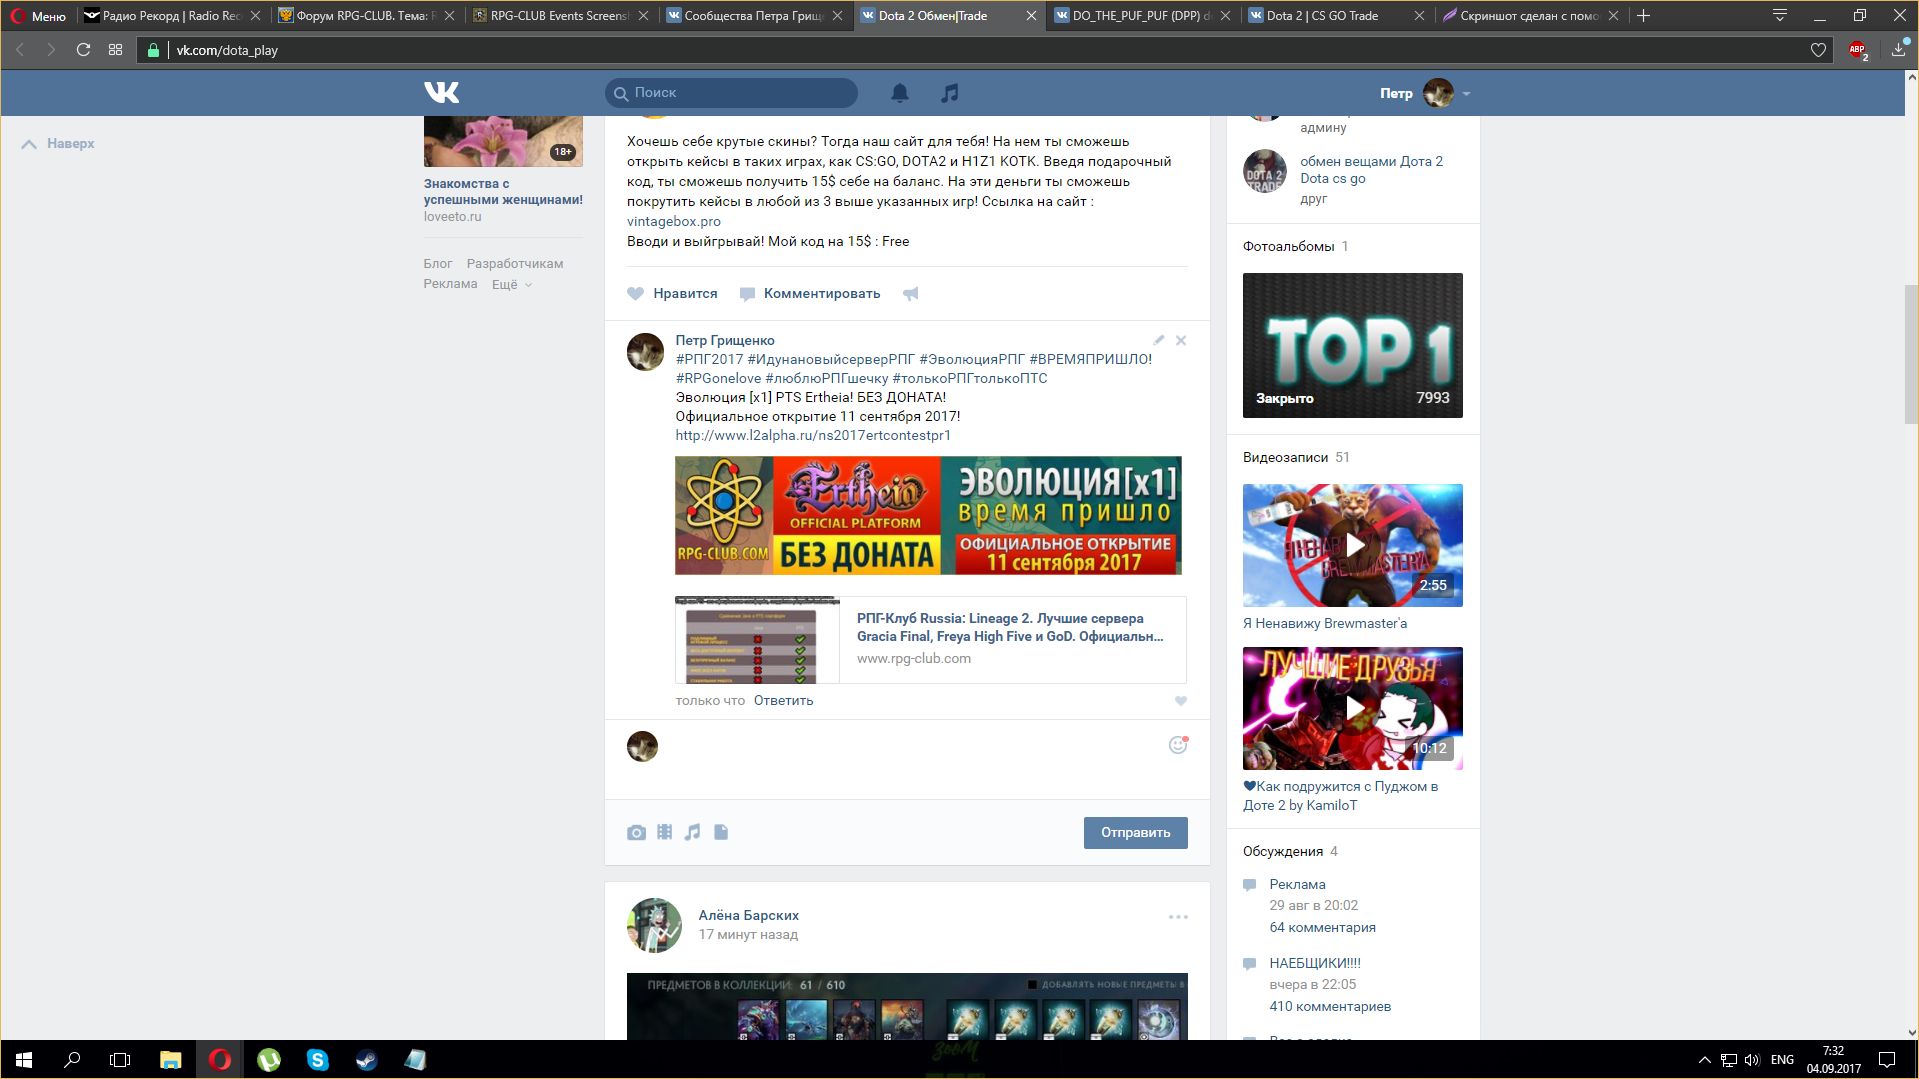Screen dimensions: 1919x1079
Task: Open Windows Start menu
Action: click(x=24, y=1060)
